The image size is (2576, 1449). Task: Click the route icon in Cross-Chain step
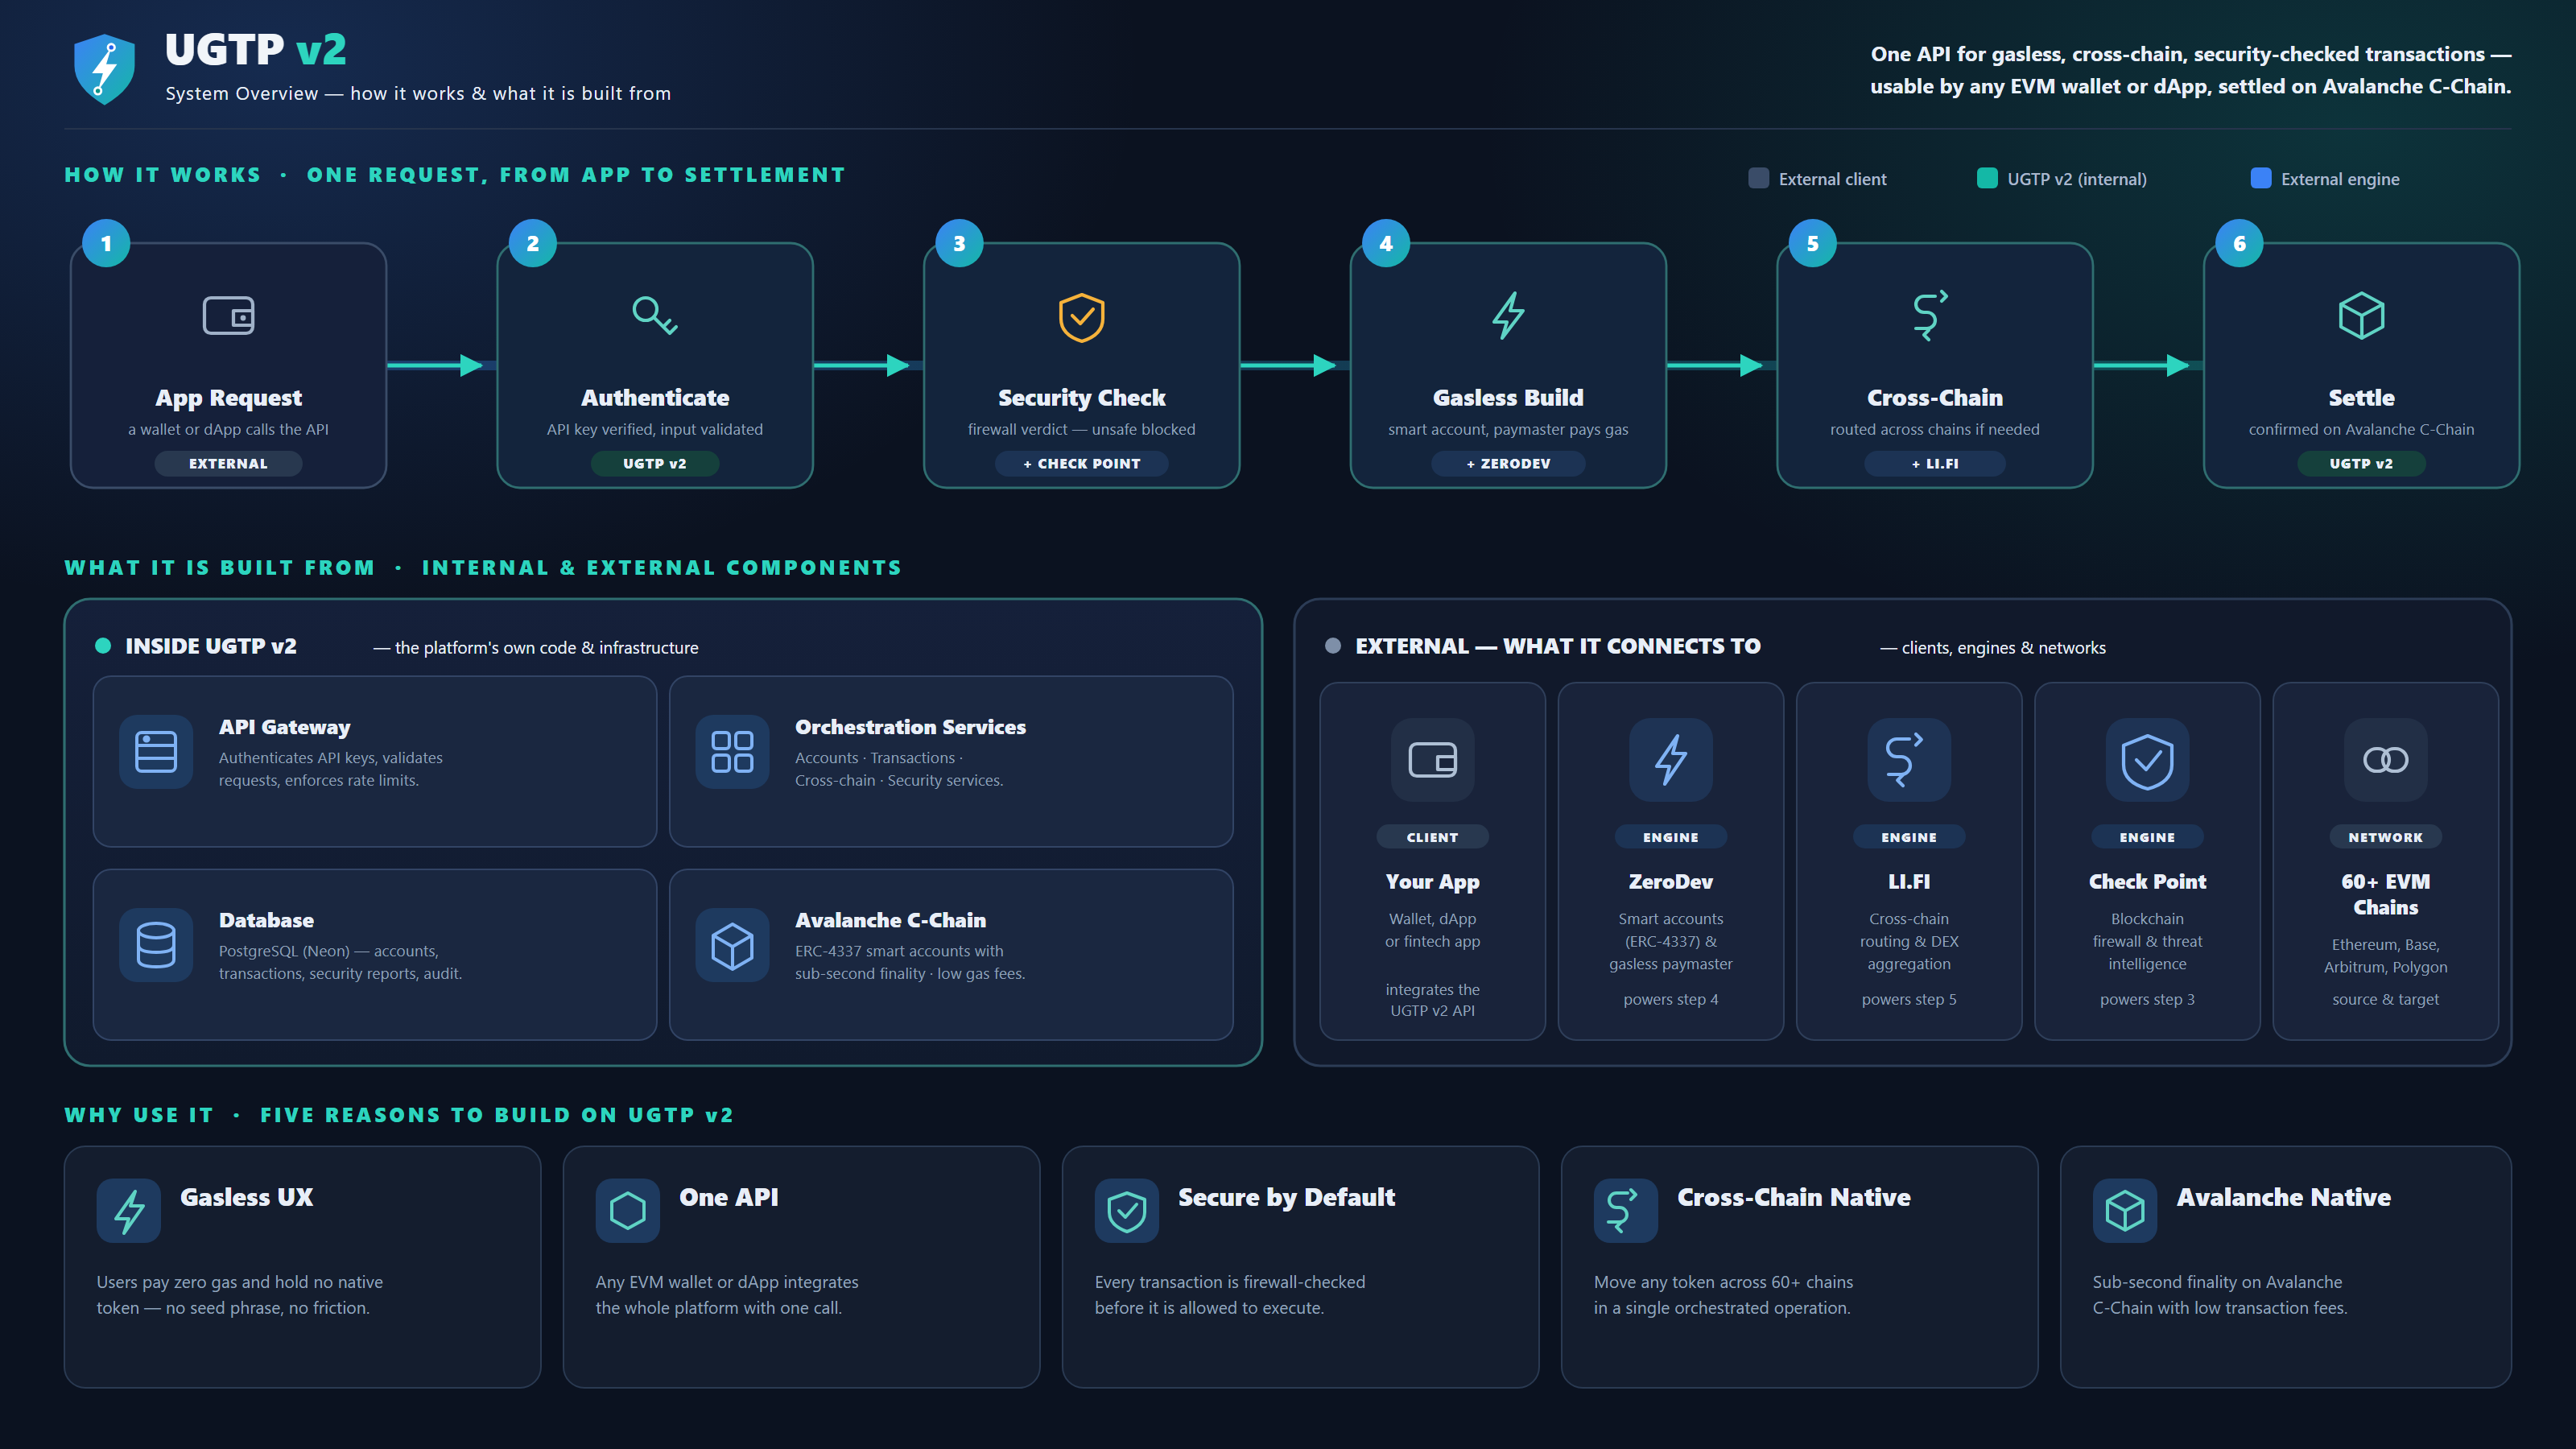click(1930, 316)
